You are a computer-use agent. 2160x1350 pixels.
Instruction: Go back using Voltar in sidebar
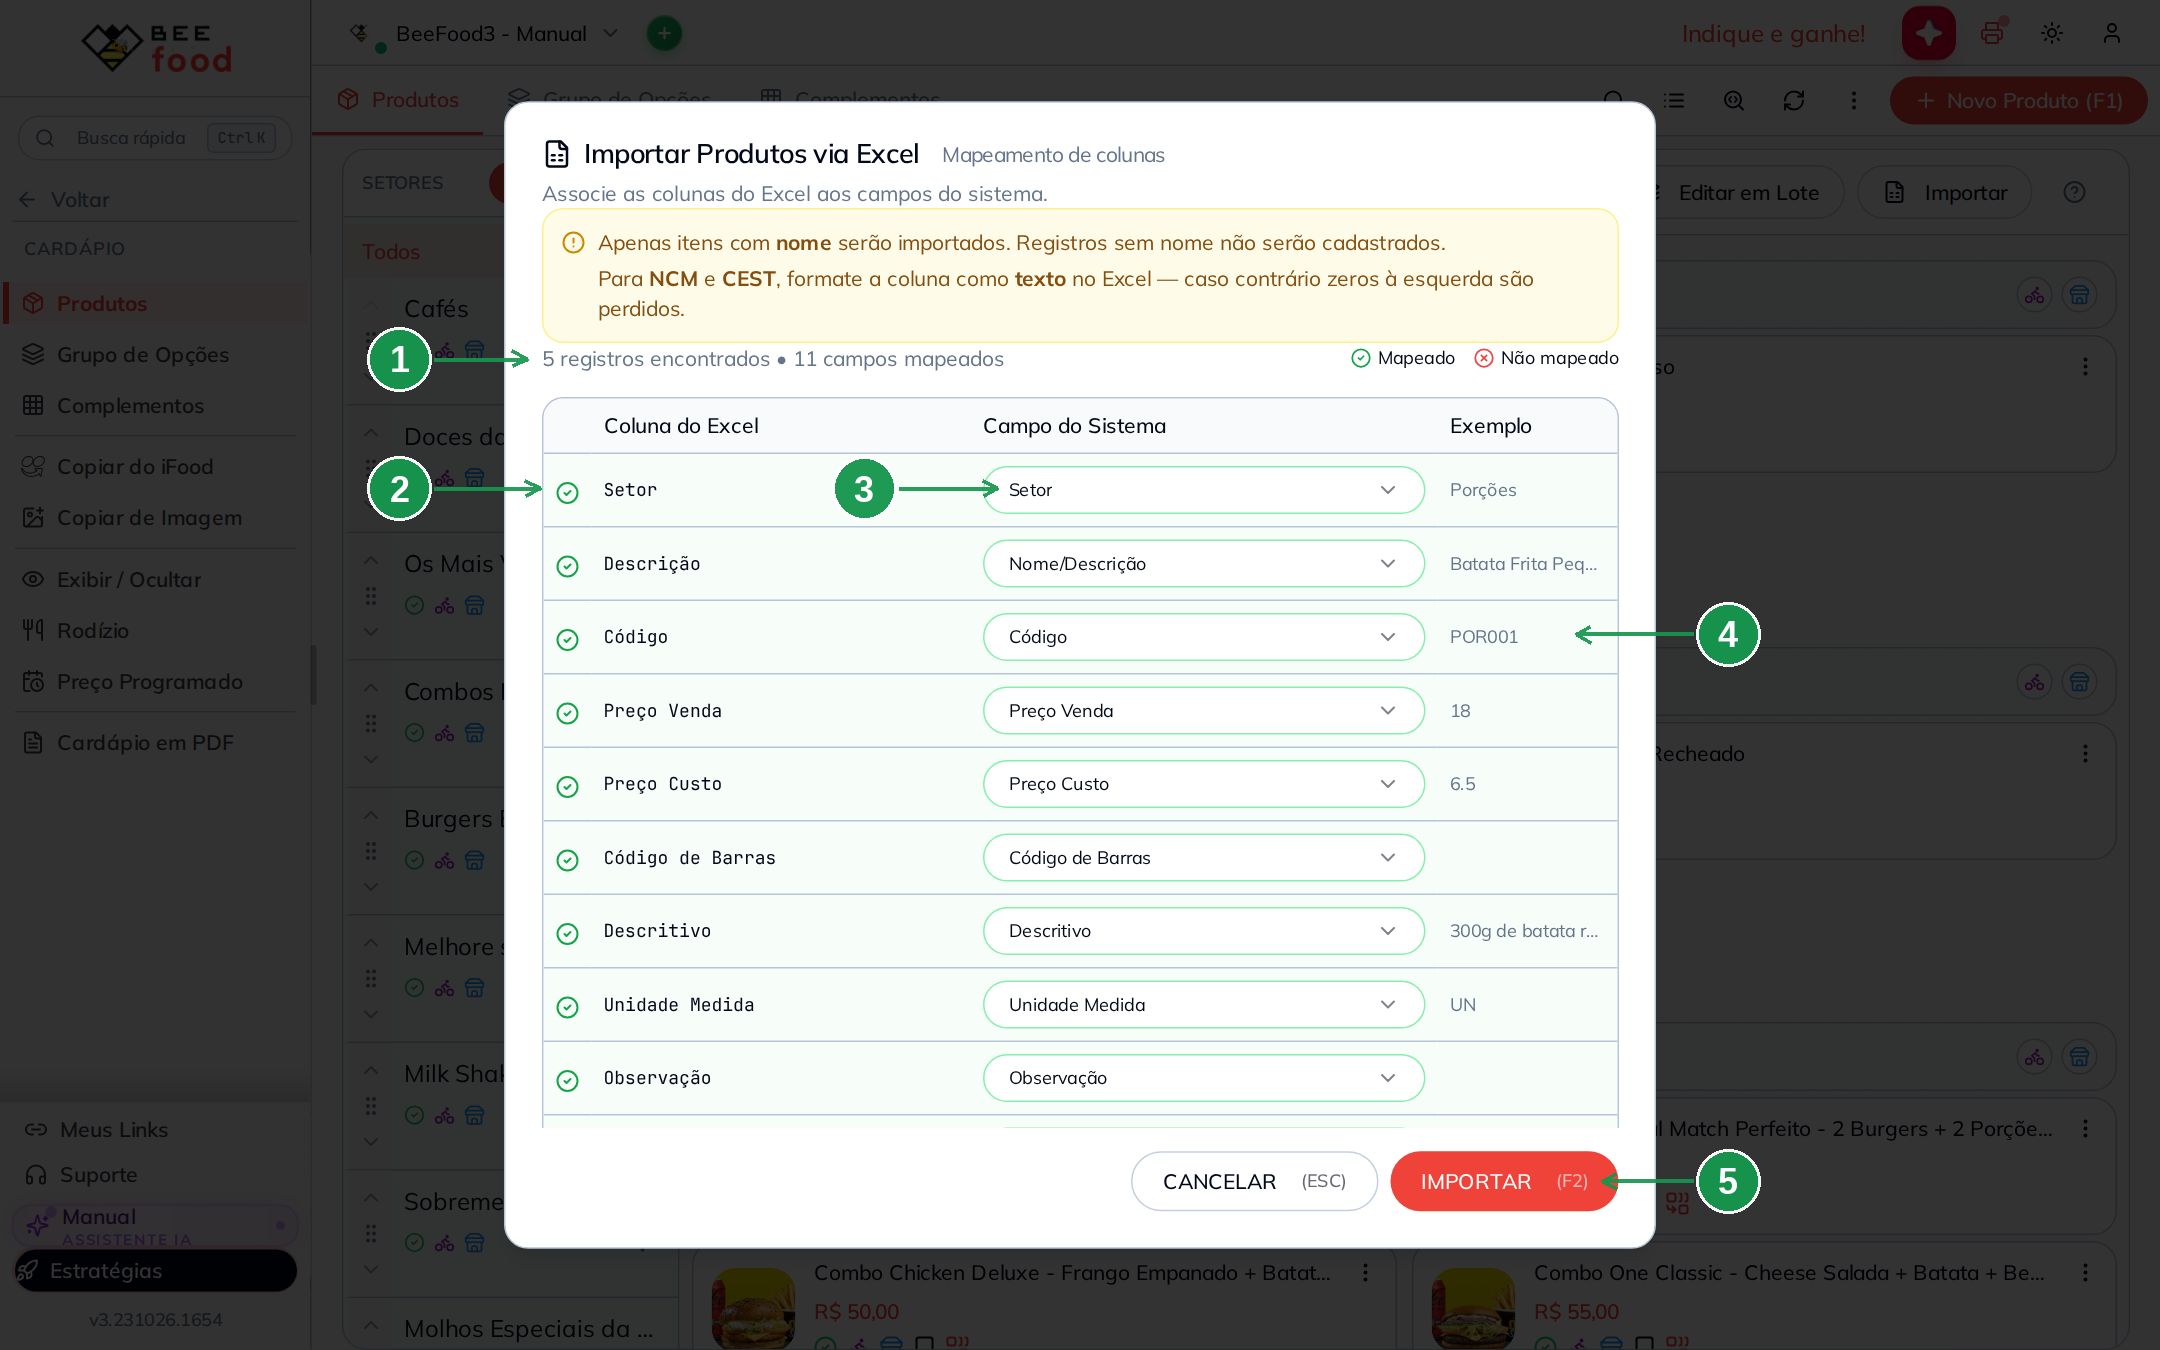(x=65, y=199)
